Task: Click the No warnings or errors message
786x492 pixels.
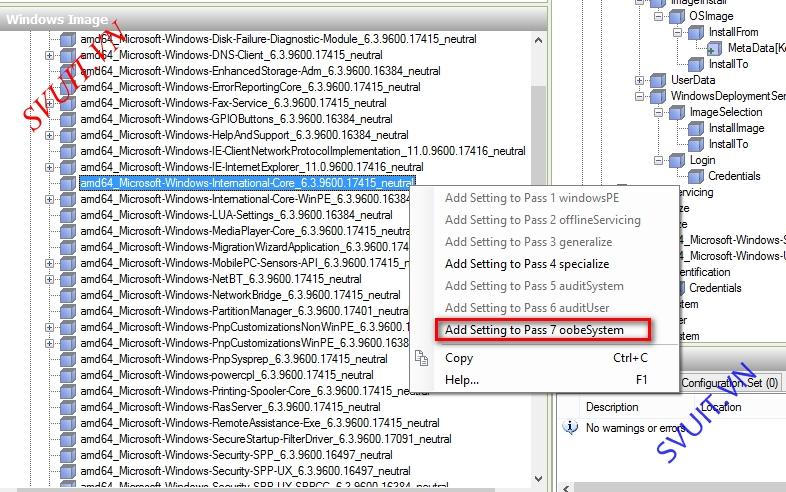Action: (636, 428)
